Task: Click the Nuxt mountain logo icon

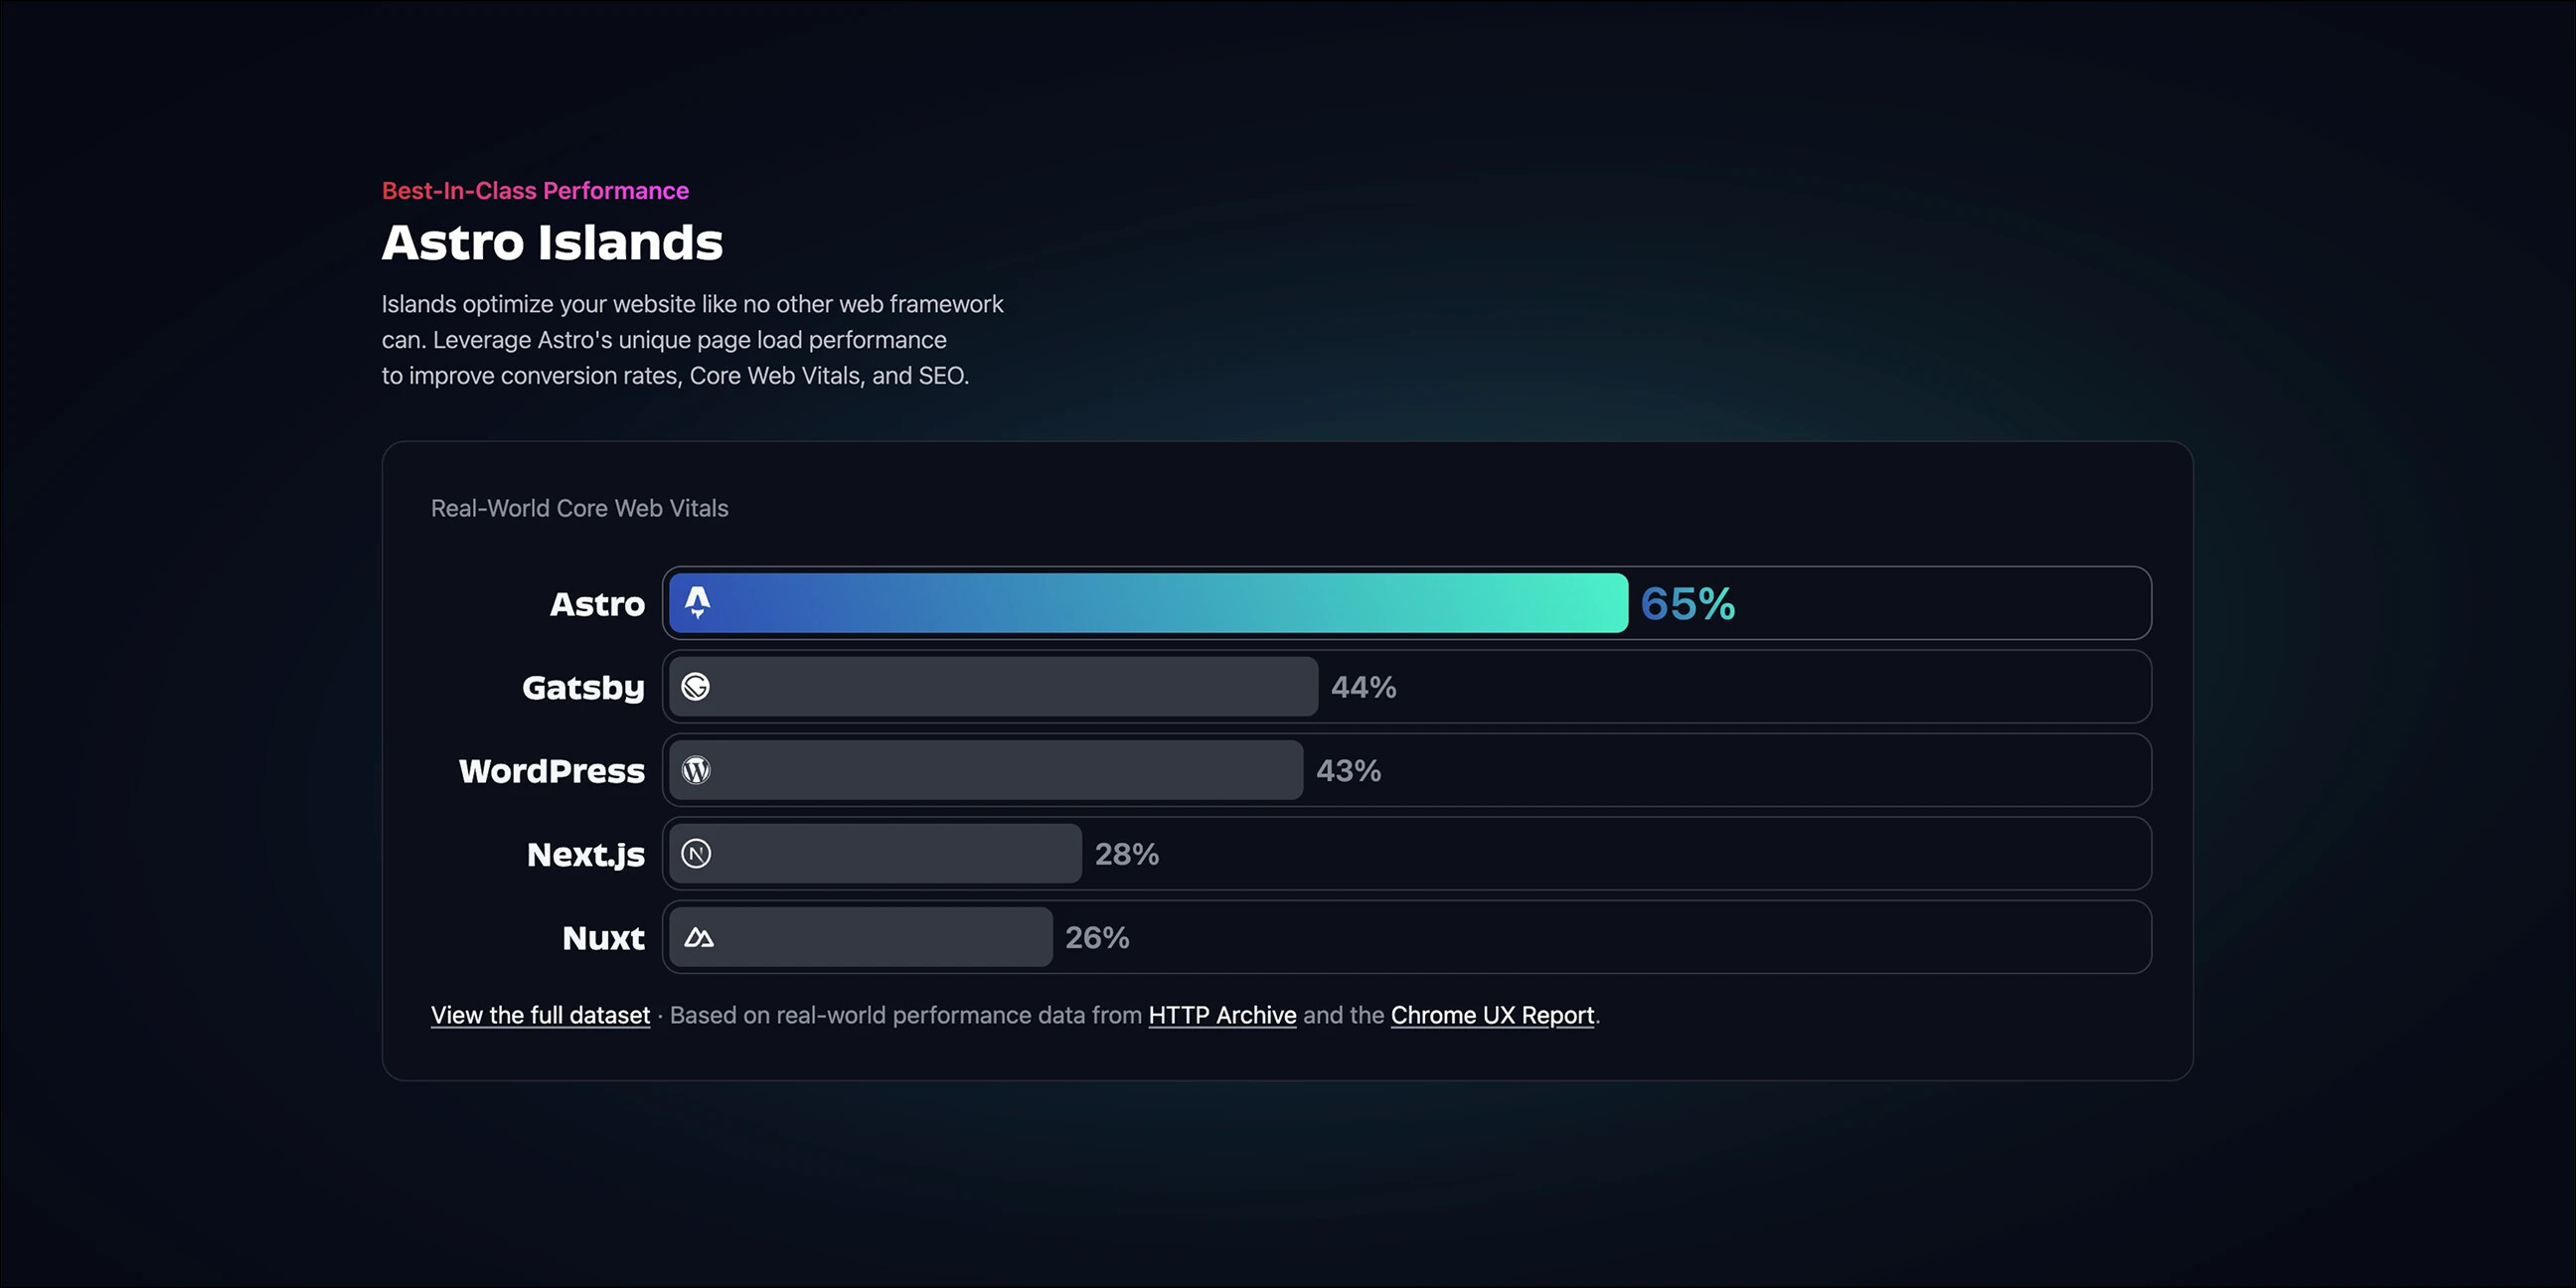Action: click(698, 938)
